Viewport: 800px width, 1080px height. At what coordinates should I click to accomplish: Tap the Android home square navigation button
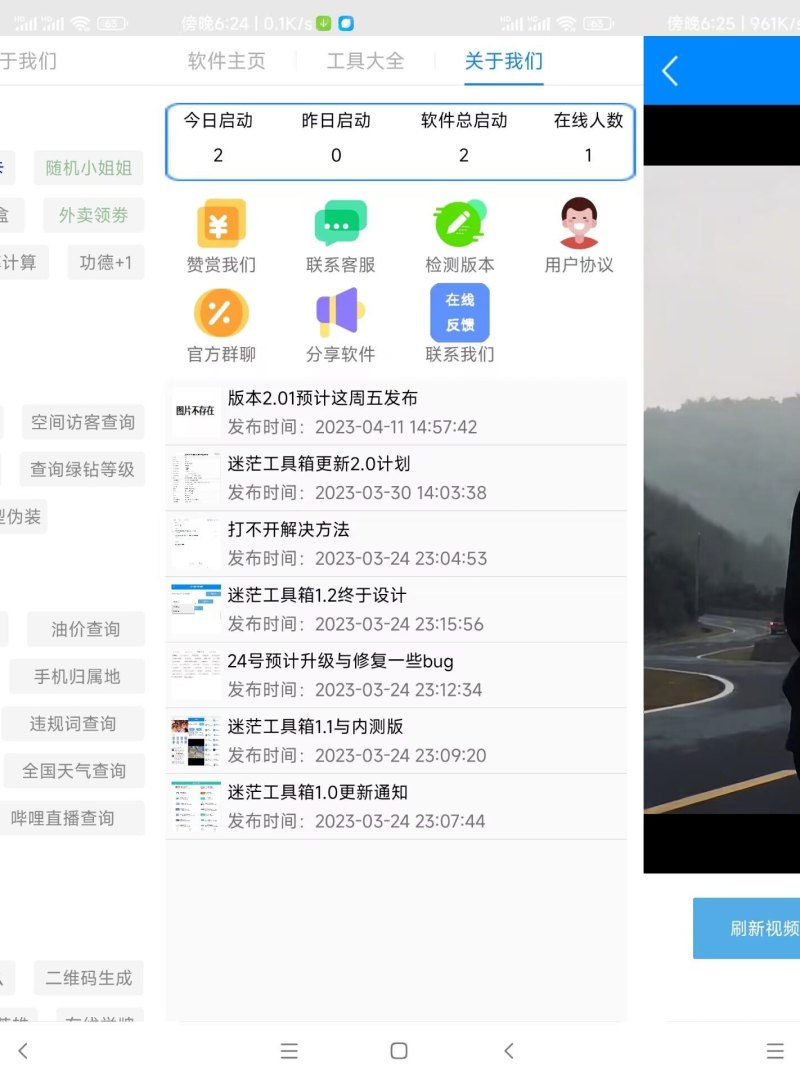(399, 1050)
